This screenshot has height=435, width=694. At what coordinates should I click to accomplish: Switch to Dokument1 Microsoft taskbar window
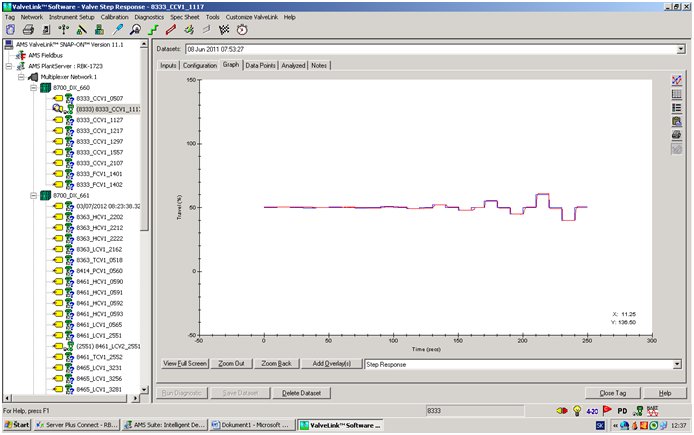pyautogui.click(x=251, y=425)
